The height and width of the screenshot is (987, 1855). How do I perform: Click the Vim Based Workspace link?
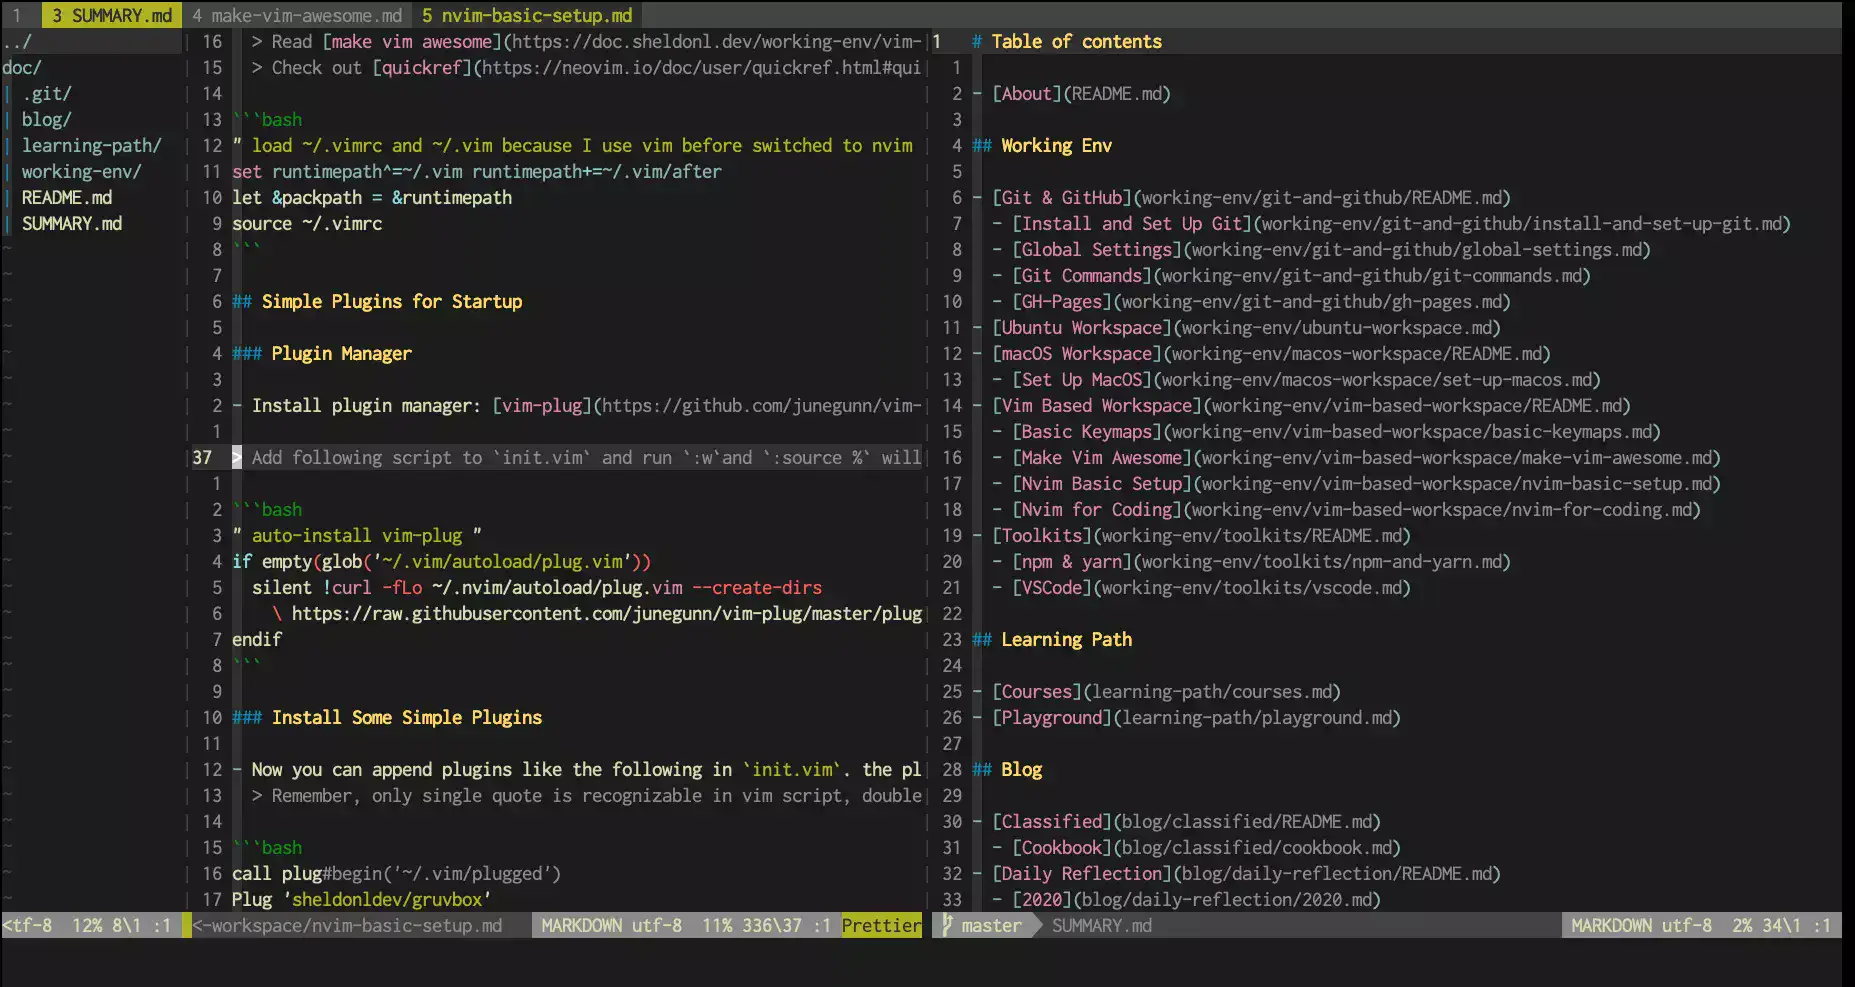click(x=1097, y=405)
